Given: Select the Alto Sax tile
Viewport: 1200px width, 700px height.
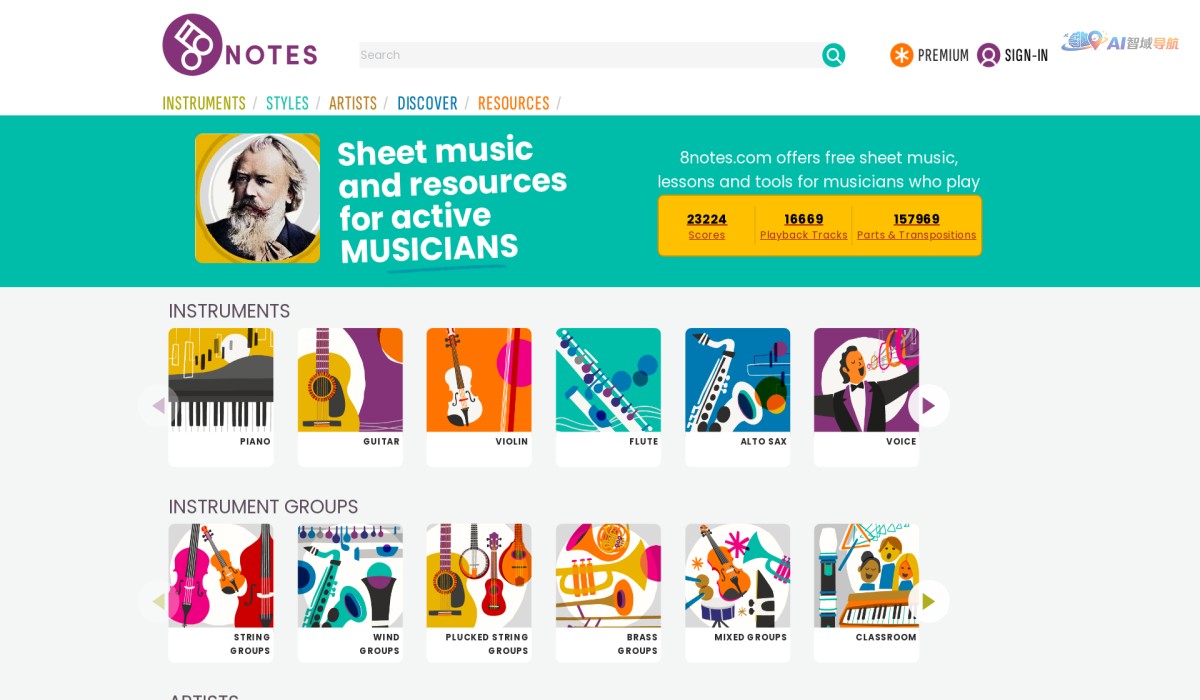Looking at the screenshot, I should (x=737, y=381).
